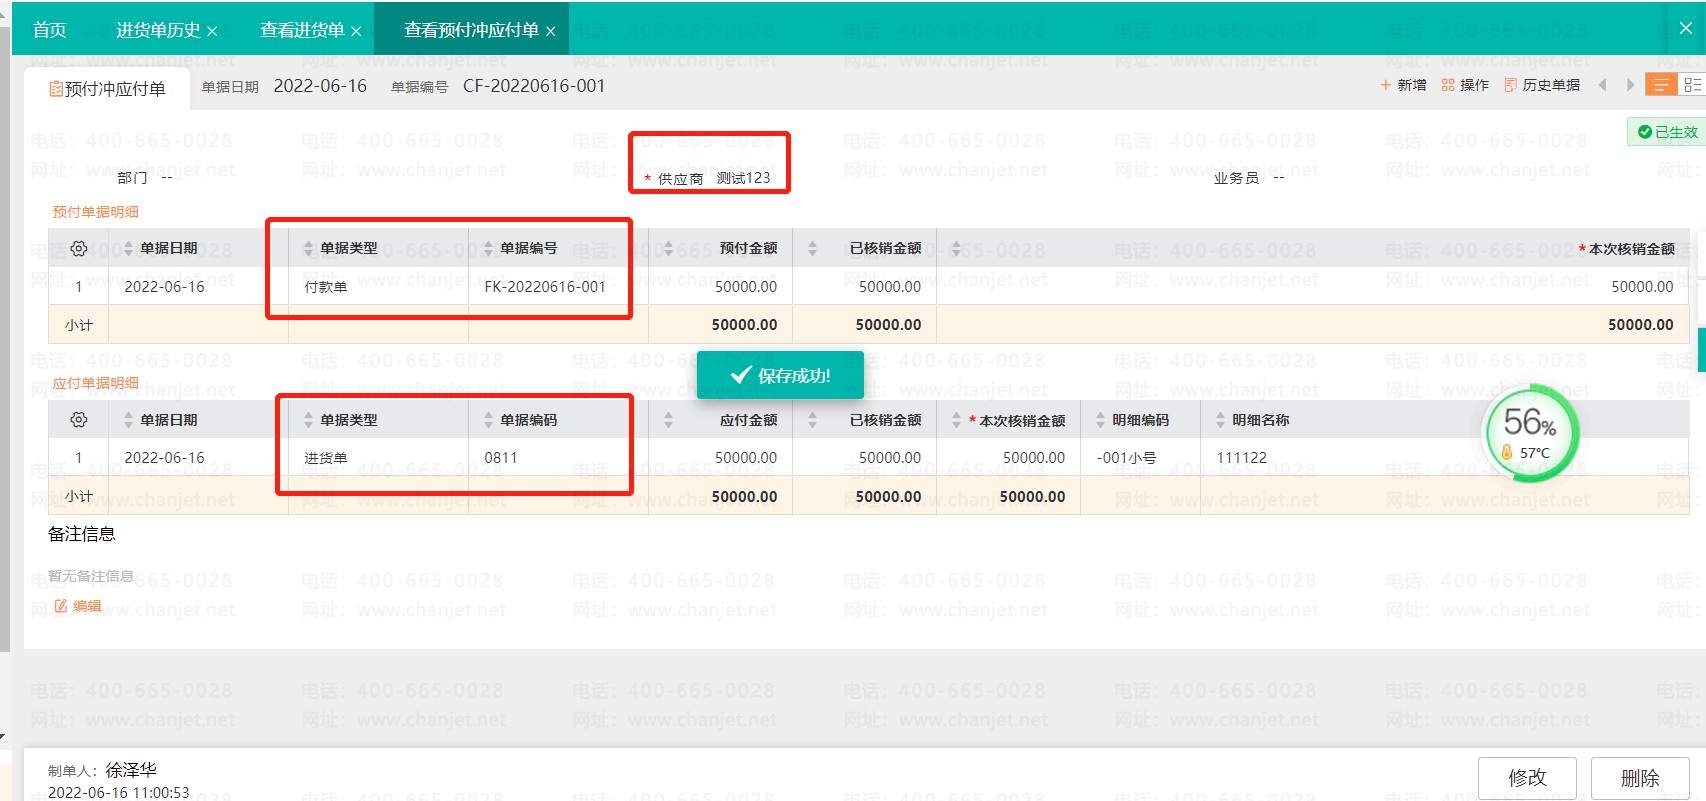Click the 新增 plus button
Viewport: 1706px width, 801px height.
pyautogui.click(x=1403, y=85)
